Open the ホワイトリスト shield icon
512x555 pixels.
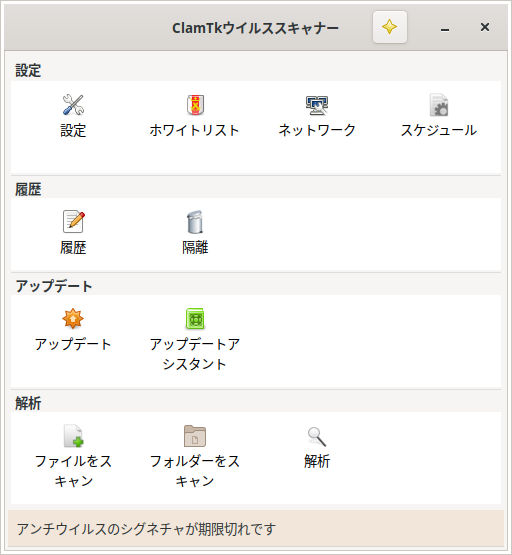tap(195, 105)
